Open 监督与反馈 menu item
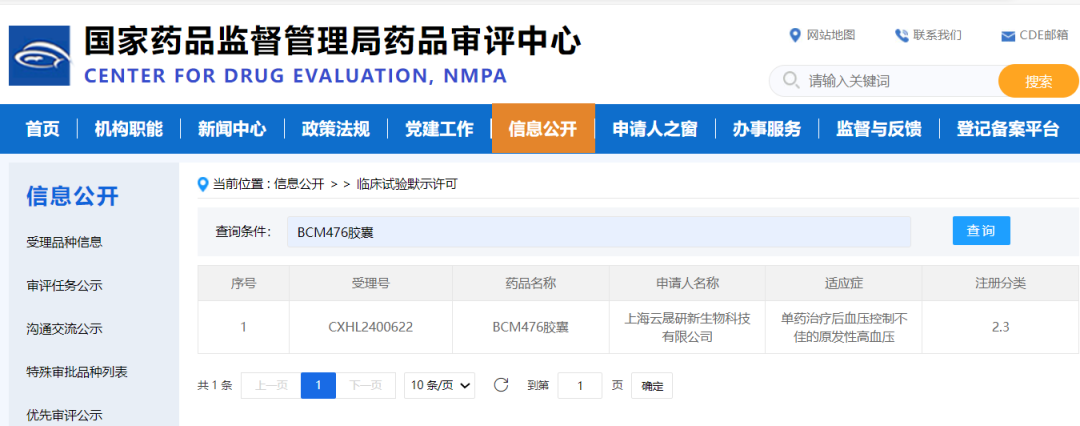The image size is (1080, 426). tap(878, 129)
